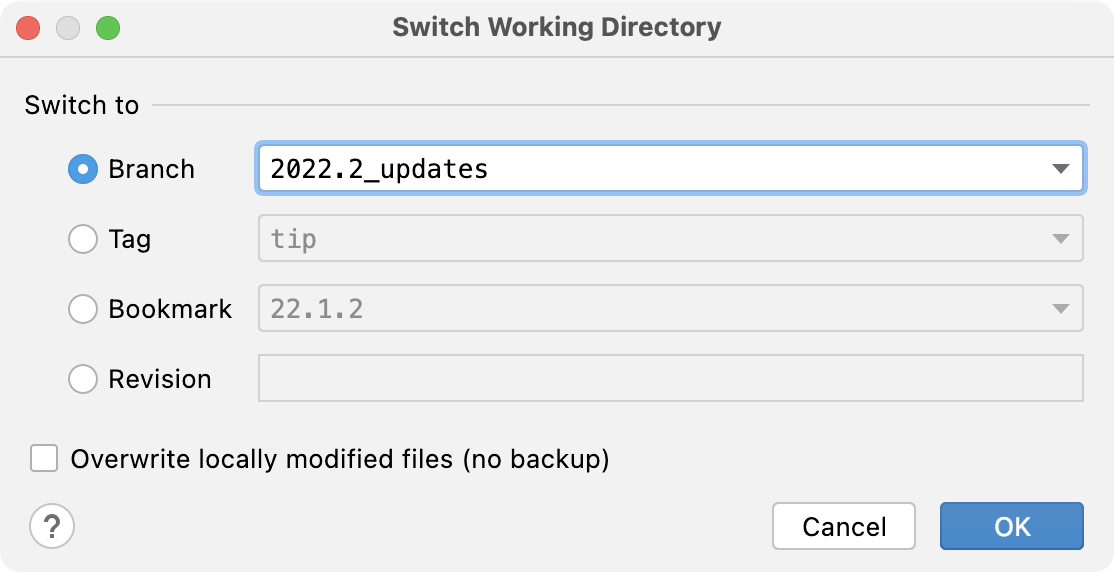The image size is (1114, 572).
Task: Click the green zoom window button
Action: pos(108,27)
